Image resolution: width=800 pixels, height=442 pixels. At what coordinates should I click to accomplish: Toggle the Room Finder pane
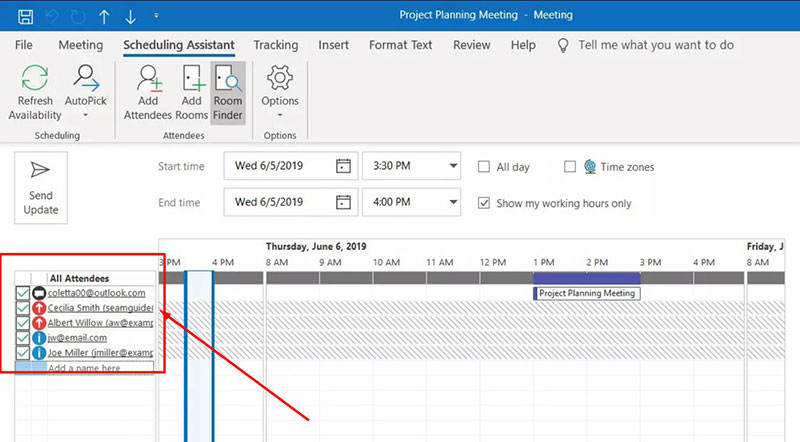(x=228, y=92)
